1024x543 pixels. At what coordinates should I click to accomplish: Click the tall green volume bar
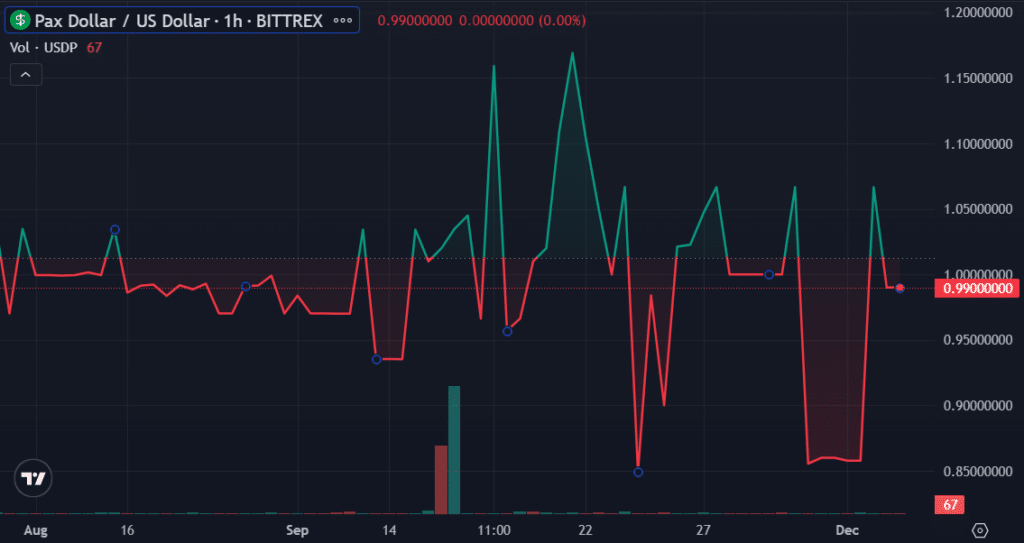pyautogui.click(x=454, y=449)
